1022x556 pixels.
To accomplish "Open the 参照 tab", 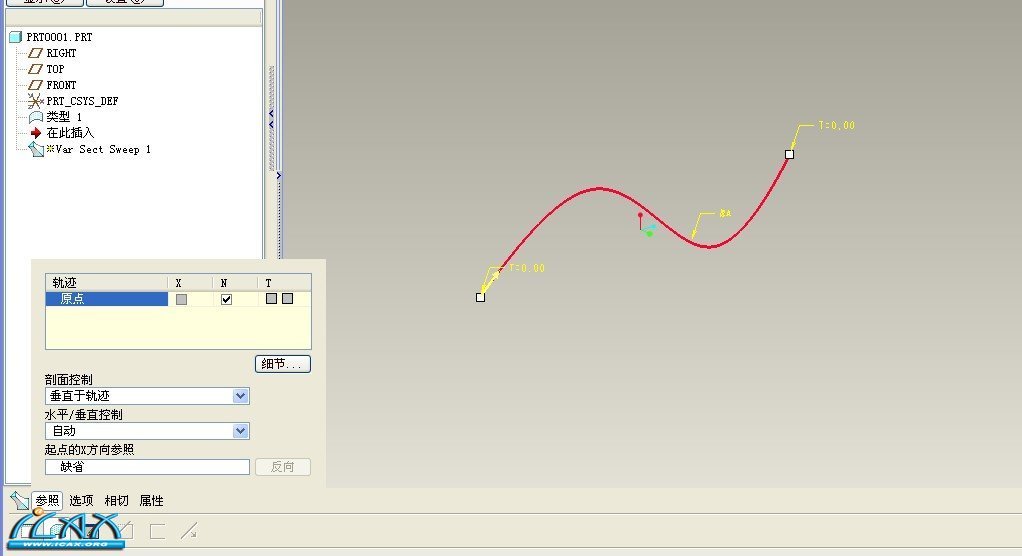I will tap(47, 501).
